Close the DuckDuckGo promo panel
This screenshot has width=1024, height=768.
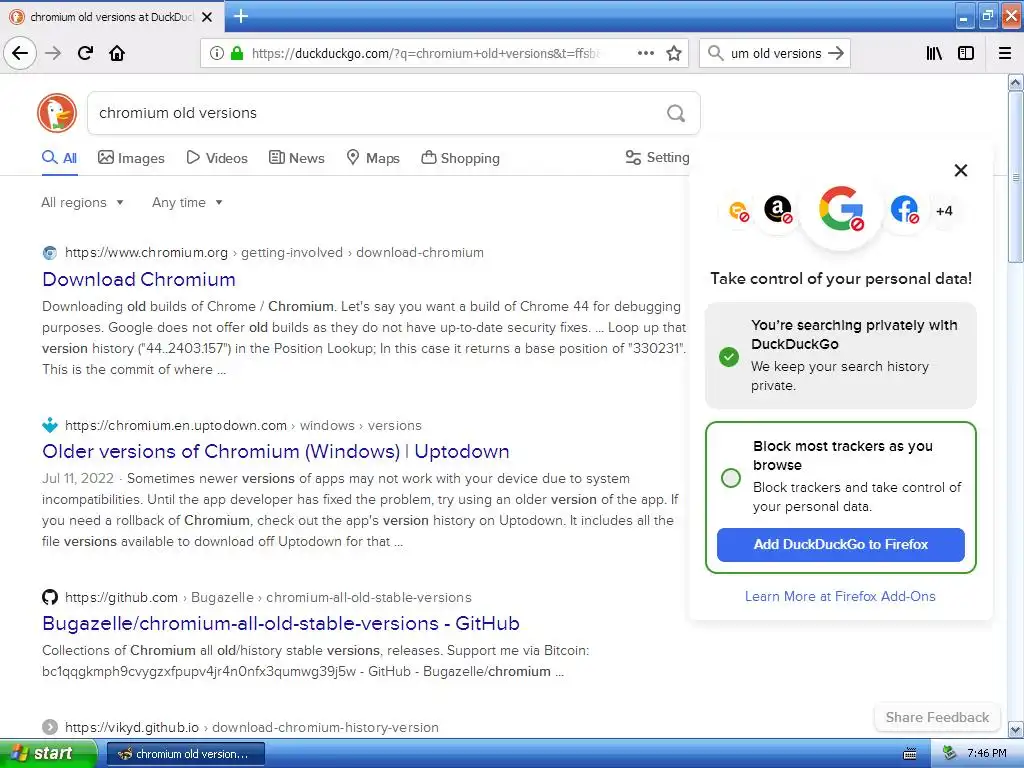pyautogui.click(x=961, y=170)
